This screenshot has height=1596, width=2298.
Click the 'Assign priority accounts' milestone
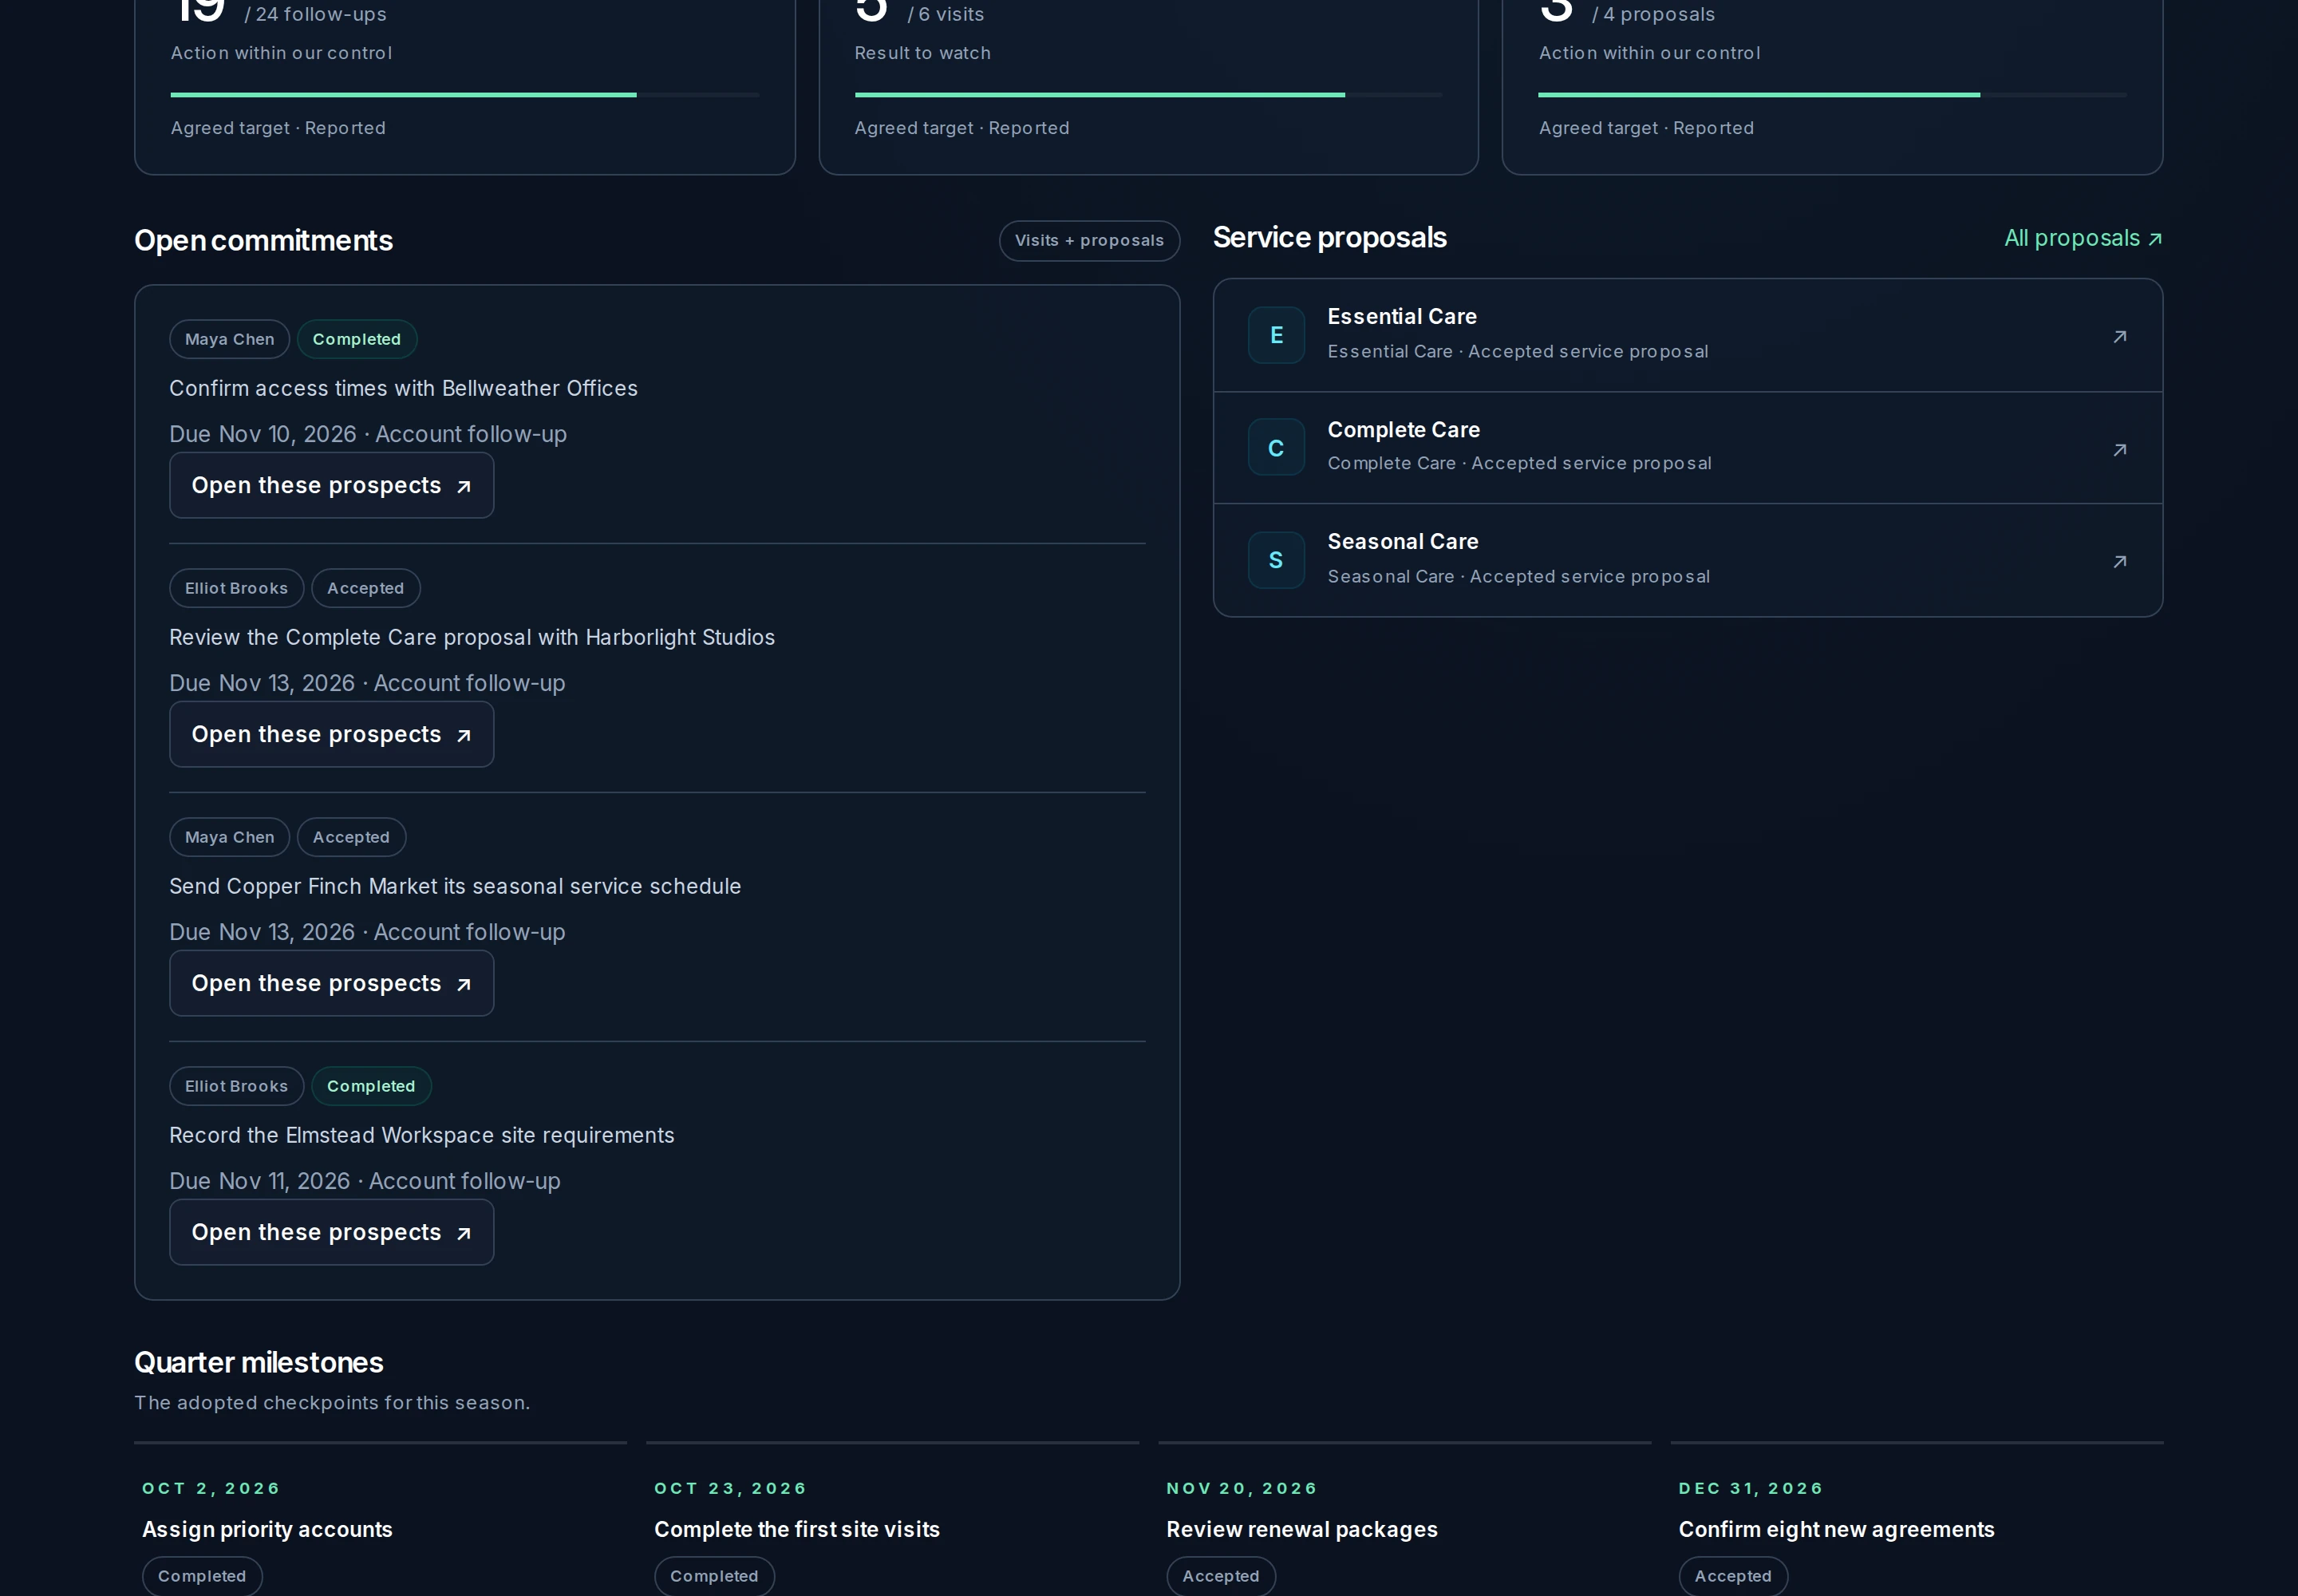pyautogui.click(x=267, y=1529)
